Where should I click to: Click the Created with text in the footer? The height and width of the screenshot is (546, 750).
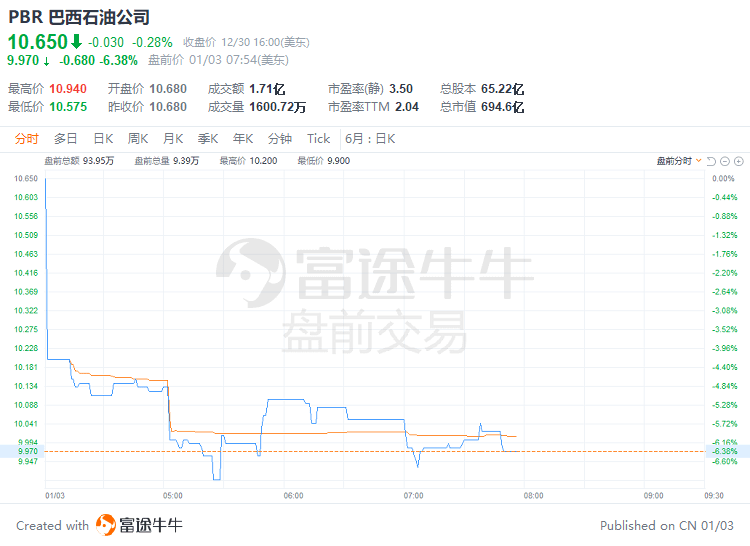53,525
